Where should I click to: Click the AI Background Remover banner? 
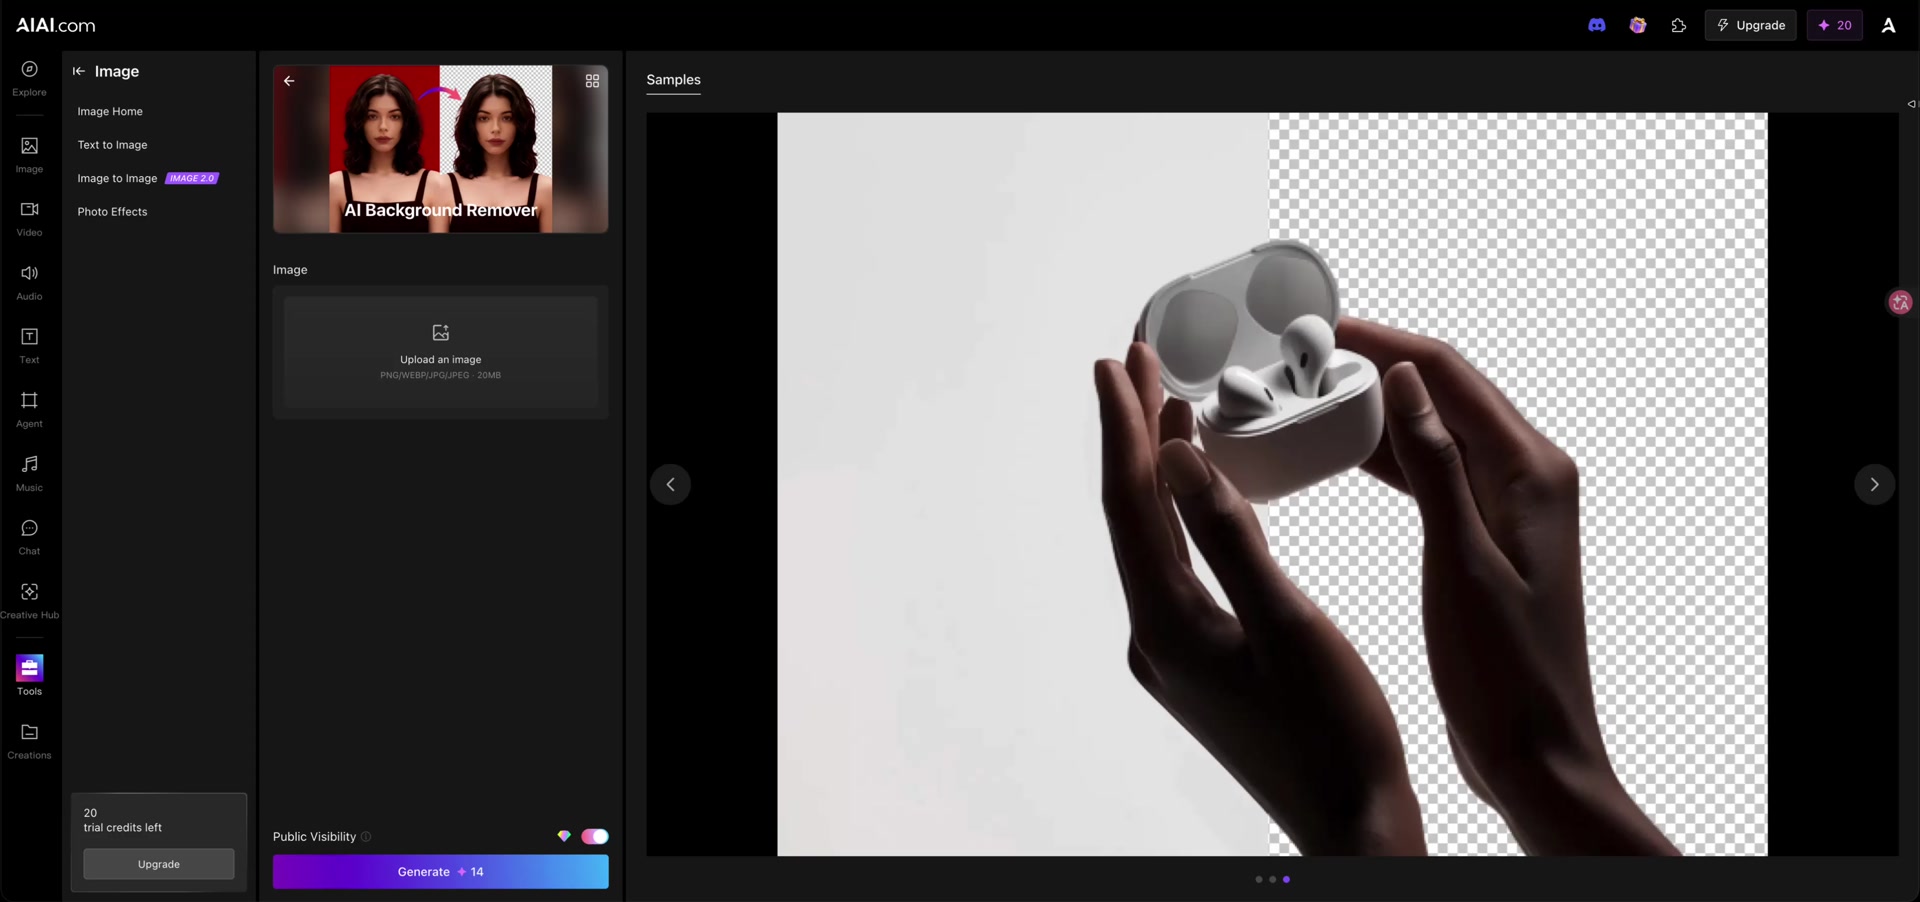click(440, 149)
